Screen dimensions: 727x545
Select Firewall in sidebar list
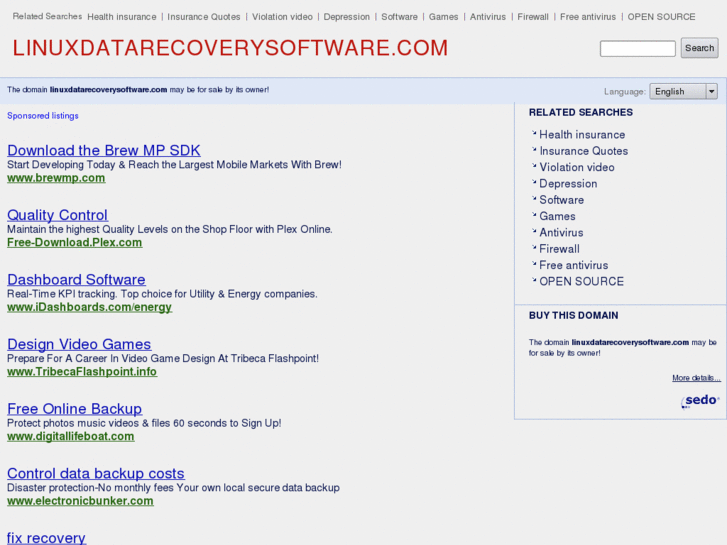[x=559, y=249]
